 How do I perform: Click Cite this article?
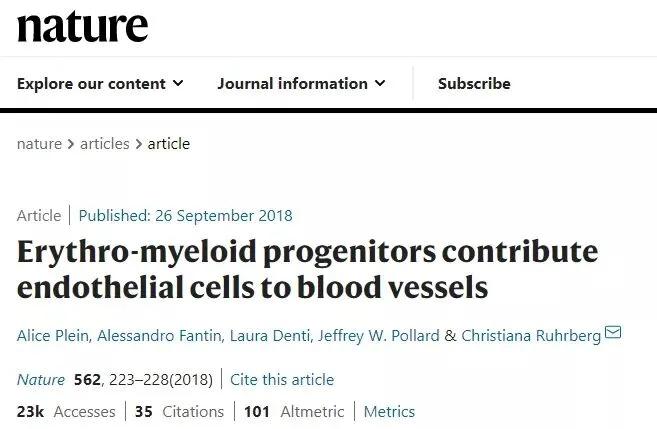(282, 379)
